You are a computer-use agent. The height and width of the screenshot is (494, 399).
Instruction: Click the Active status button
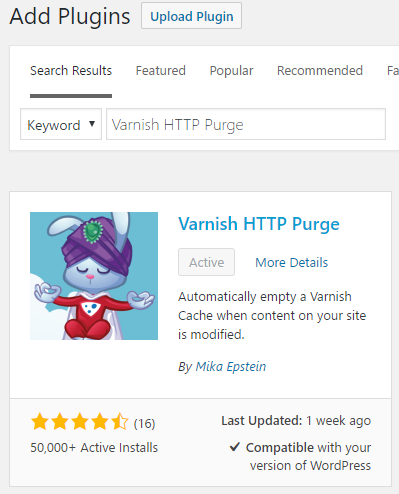click(206, 262)
